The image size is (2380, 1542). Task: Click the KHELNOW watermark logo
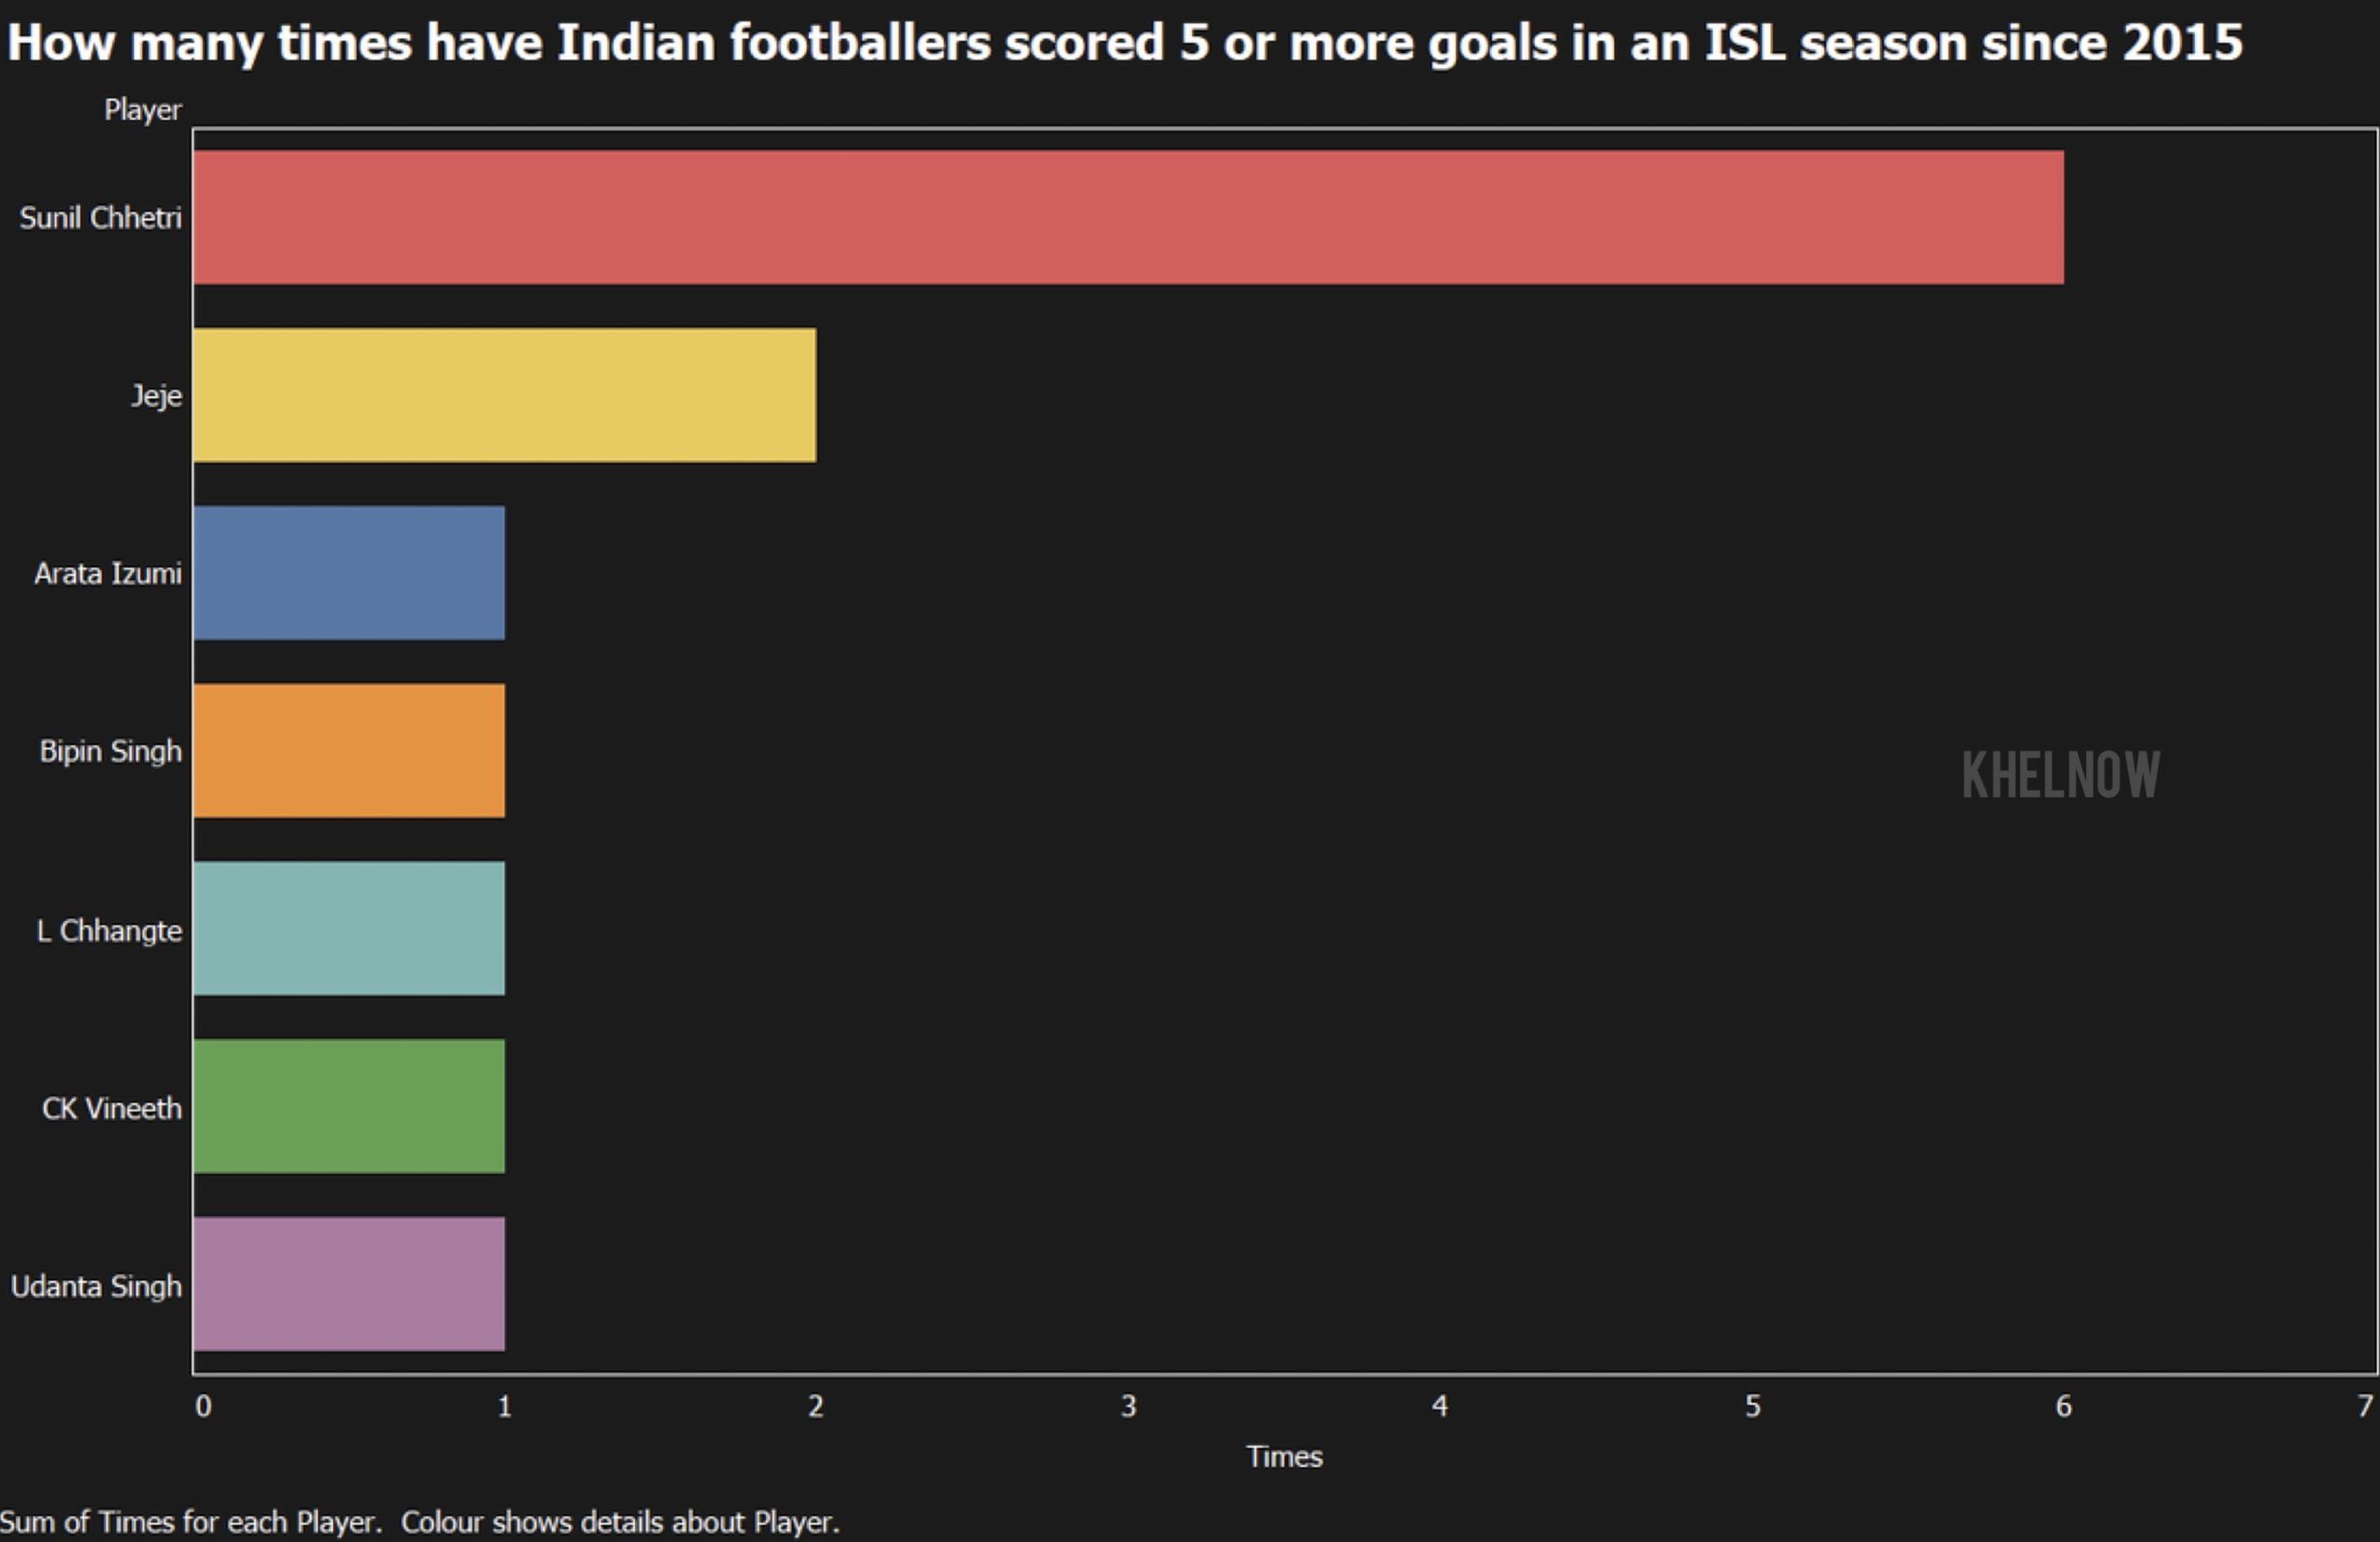[2061, 775]
